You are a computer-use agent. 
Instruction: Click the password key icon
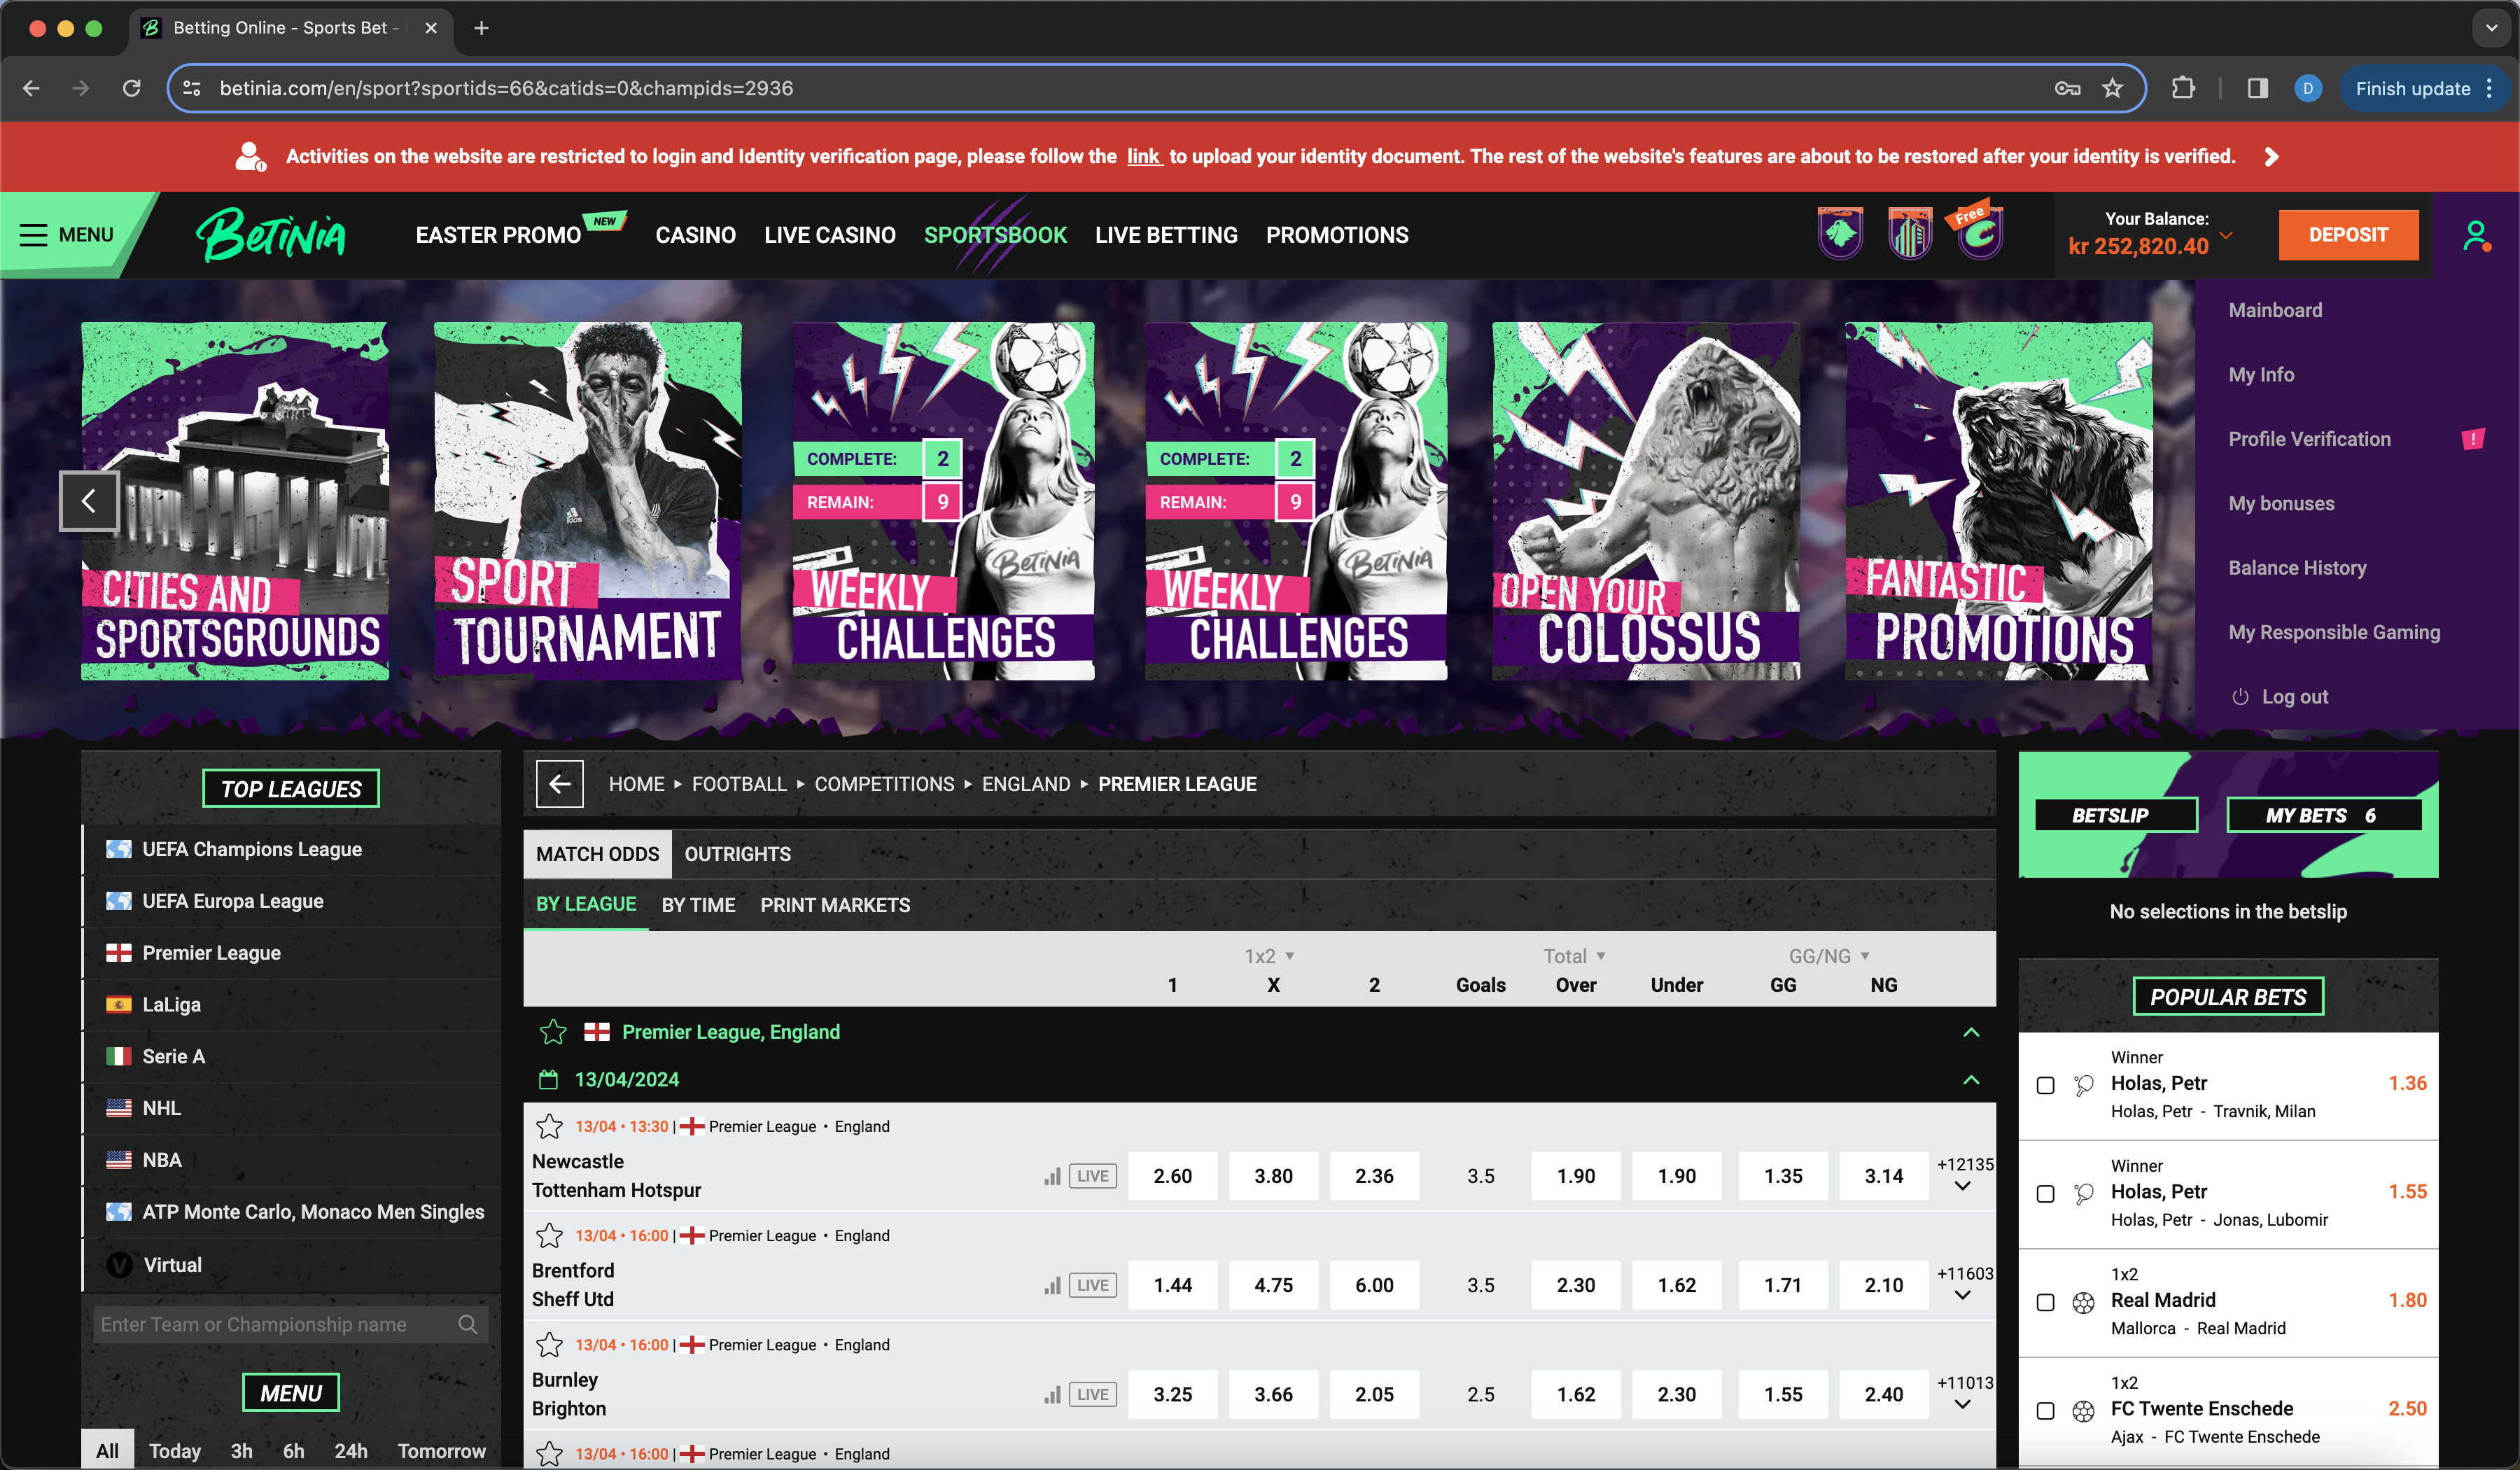pyautogui.click(x=2067, y=88)
